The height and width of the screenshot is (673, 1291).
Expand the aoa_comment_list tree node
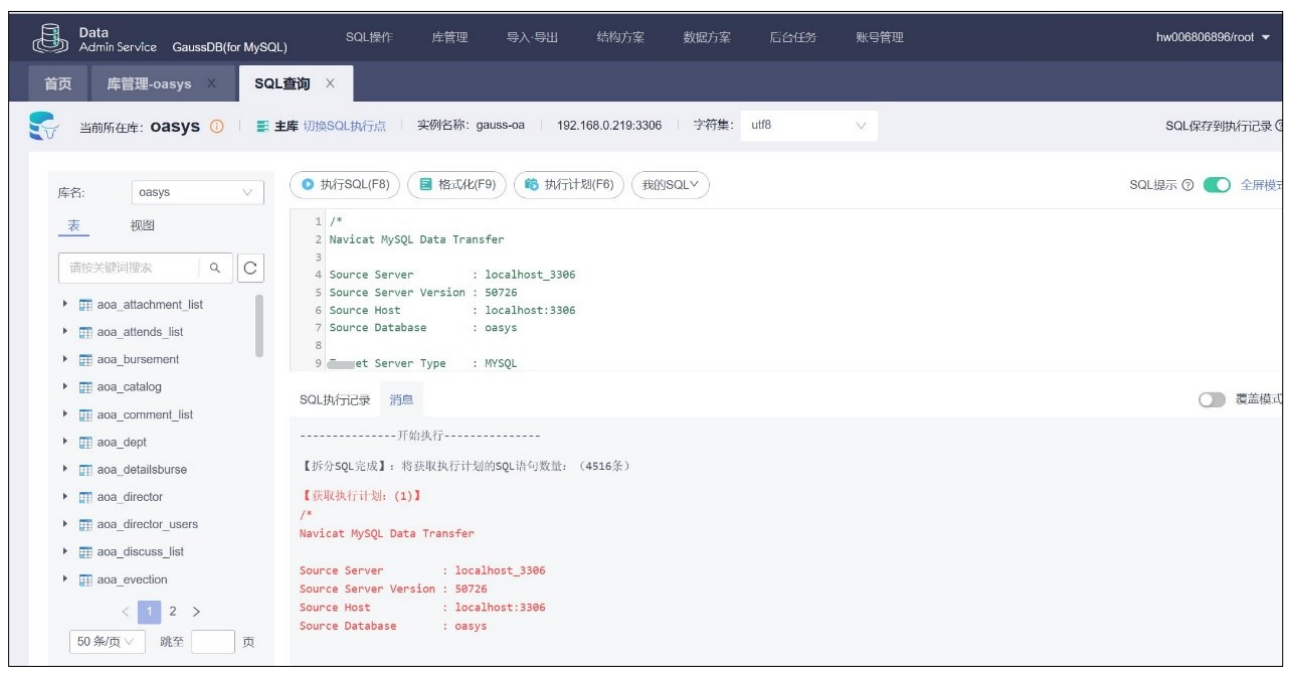pyautogui.click(x=66, y=415)
